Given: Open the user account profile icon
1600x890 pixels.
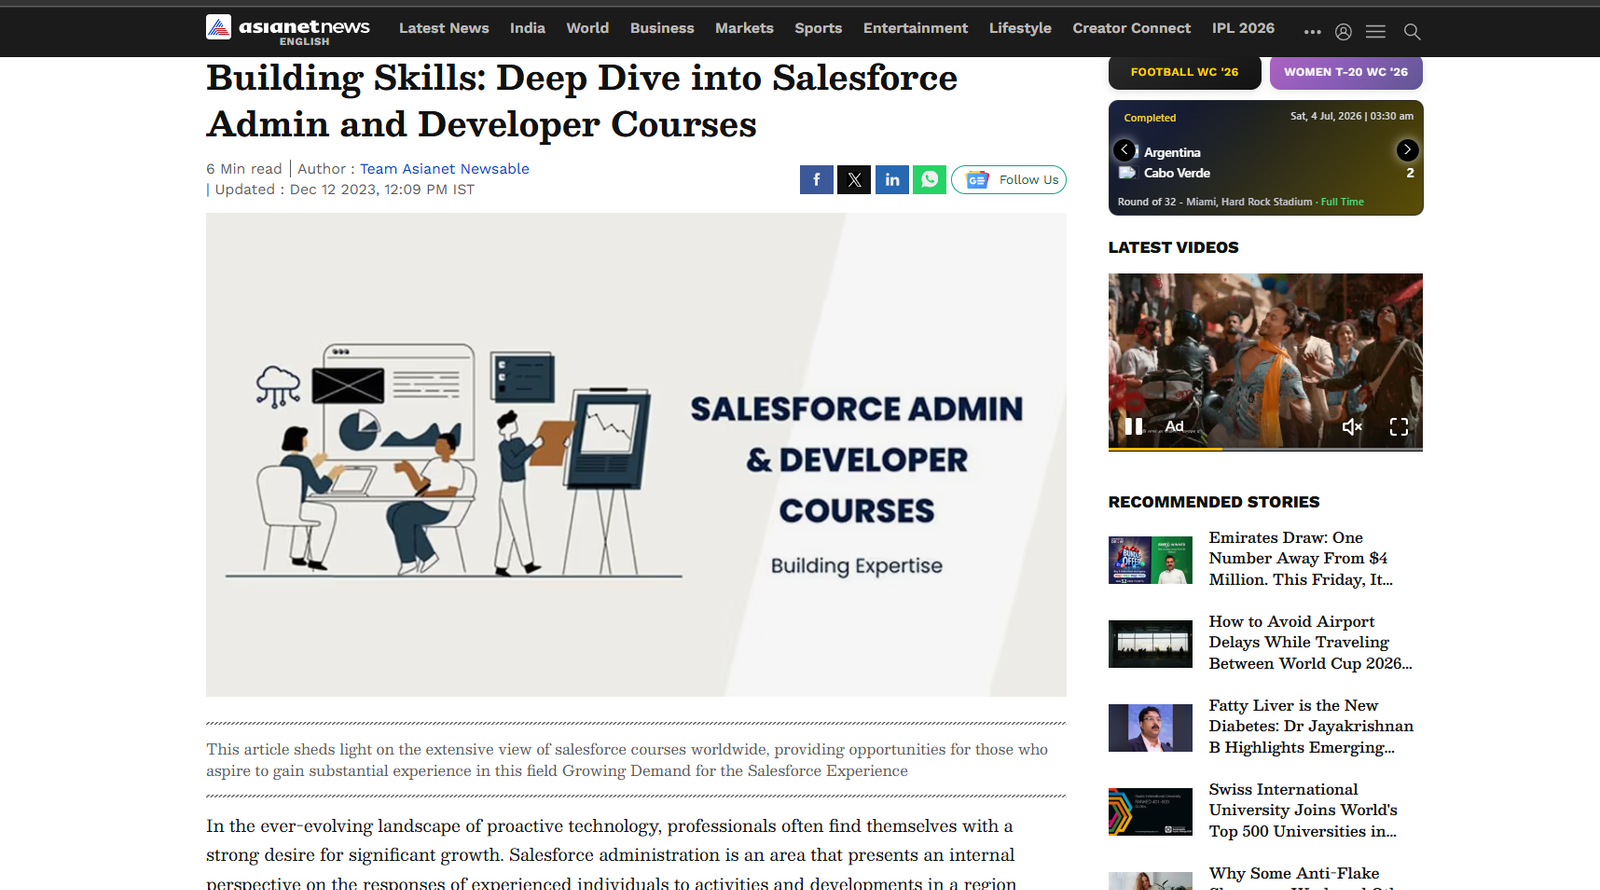Looking at the screenshot, I should [x=1343, y=32].
